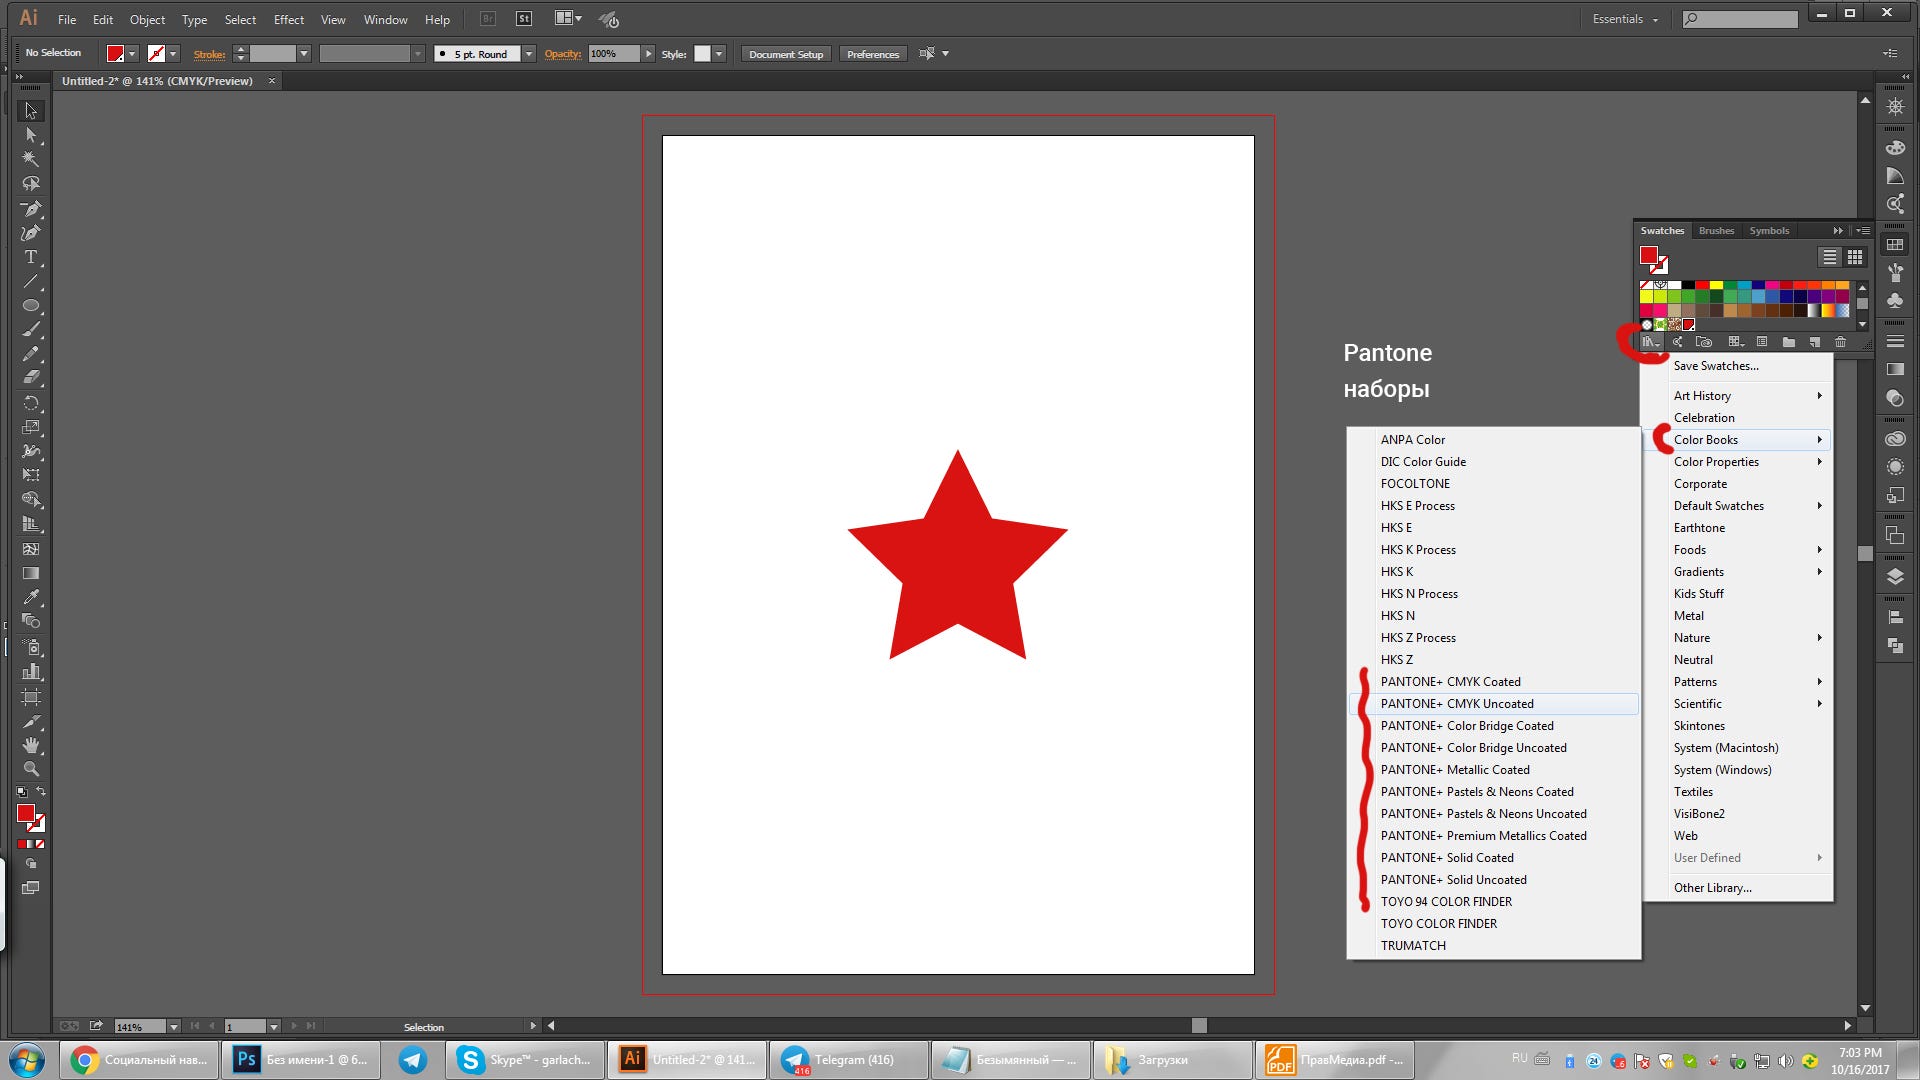The width and height of the screenshot is (1920, 1080).
Task: Open the Object menu
Action: pos(147,19)
